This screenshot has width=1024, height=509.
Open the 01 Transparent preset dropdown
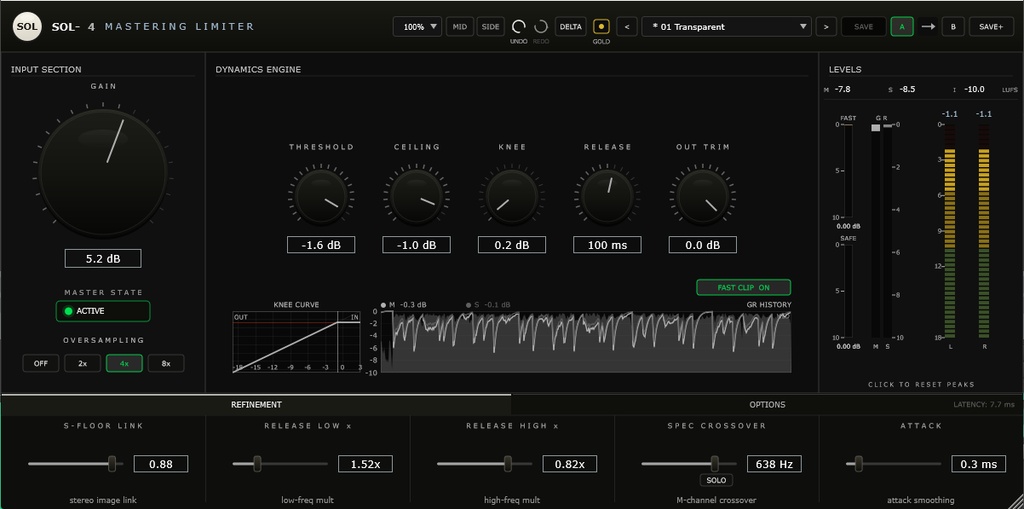[x=726, y=27]
